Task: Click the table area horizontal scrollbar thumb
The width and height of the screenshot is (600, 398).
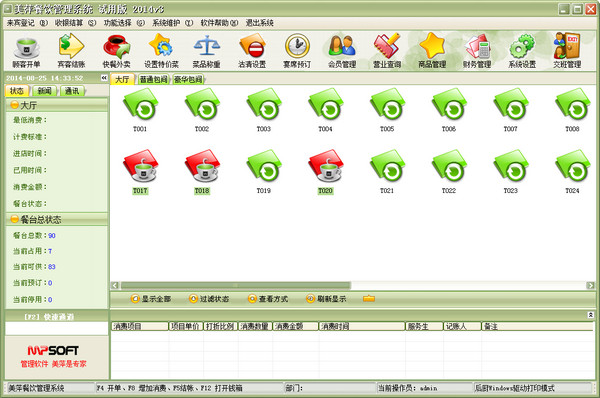Action: [x=236, y=285]
